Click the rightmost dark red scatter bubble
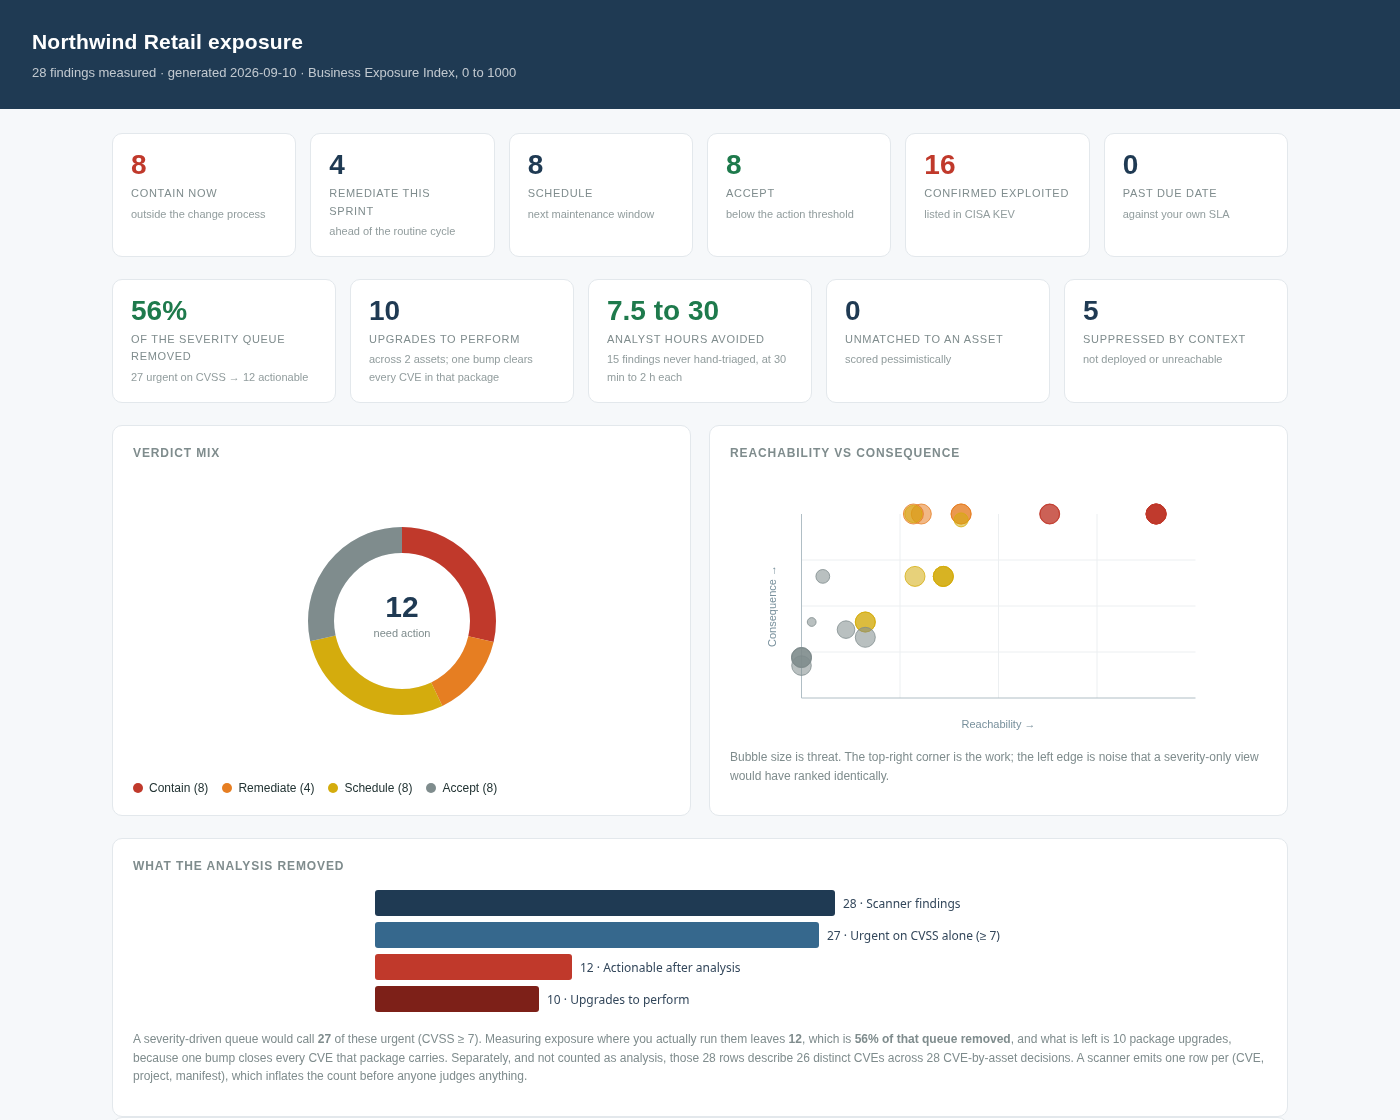Image resolution: width=1400 pixels, height=1120 pixels. pyautogui.click(x=1156, y=514)
